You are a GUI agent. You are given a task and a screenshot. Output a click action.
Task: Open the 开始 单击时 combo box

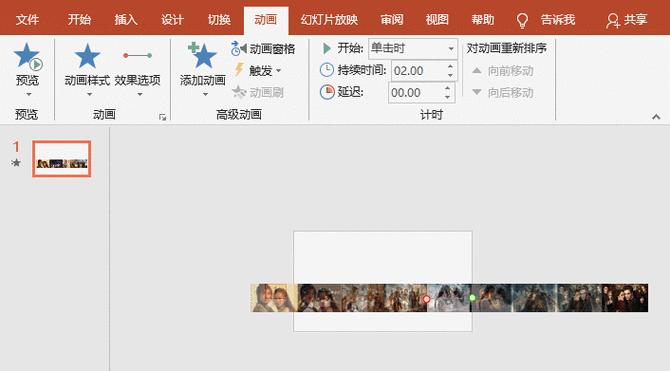click(413, 48)
